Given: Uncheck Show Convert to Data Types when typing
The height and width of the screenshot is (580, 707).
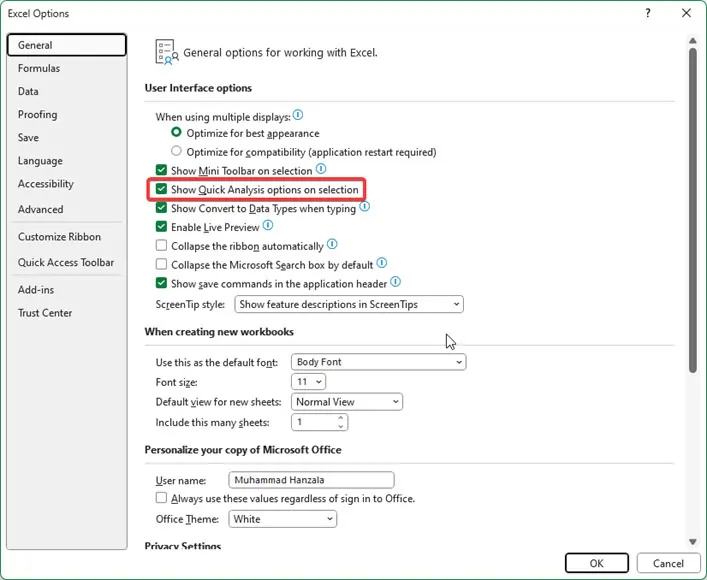Looking at the screenshot, I should point(161,208).
